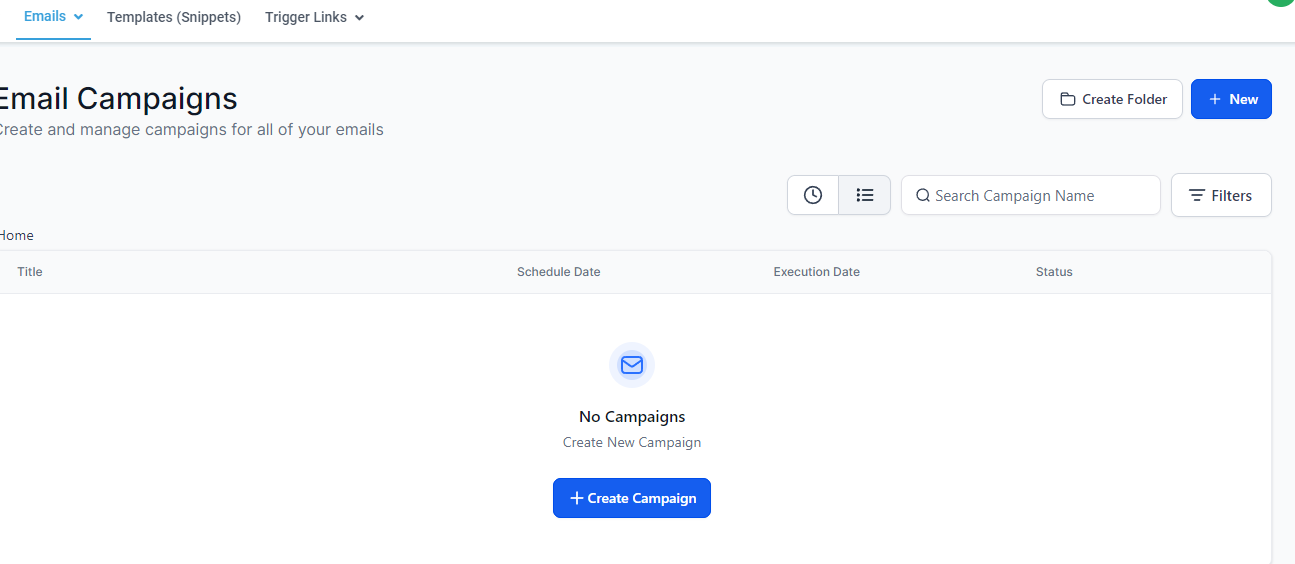Click the magnifier icon in search box
This screenshot has height=564, width=1295.
click(923, 196)
